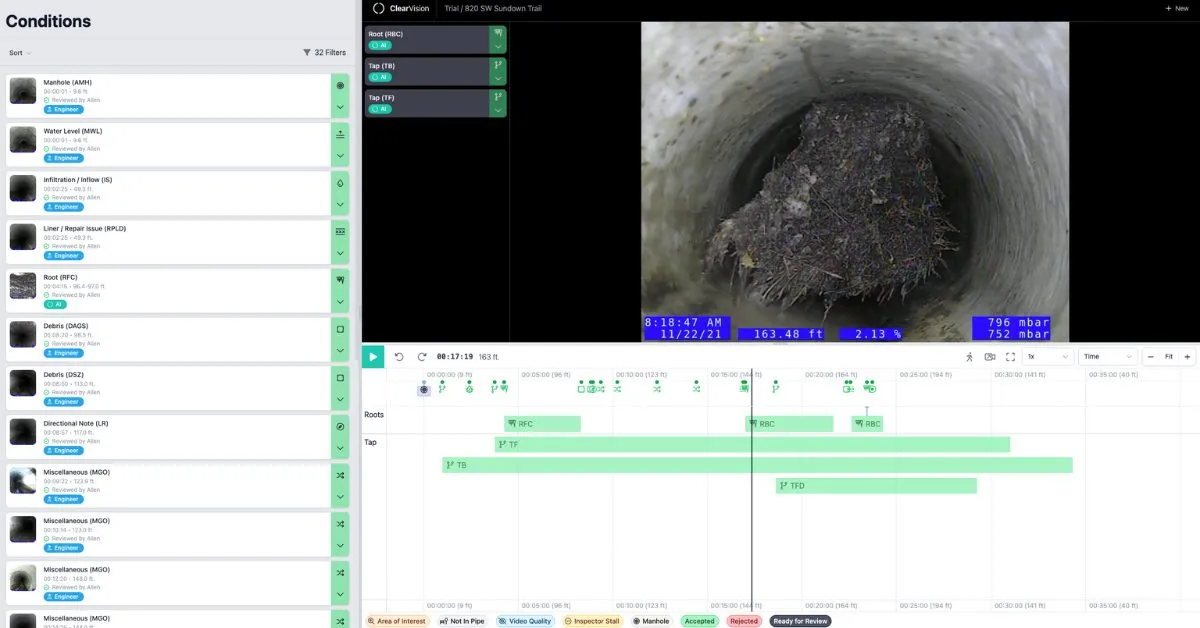The height and width of the screenshot is (628, 1200).
Task: Click the AI badge on Tap (TB) overlay card
Action: tap(380, 77)
